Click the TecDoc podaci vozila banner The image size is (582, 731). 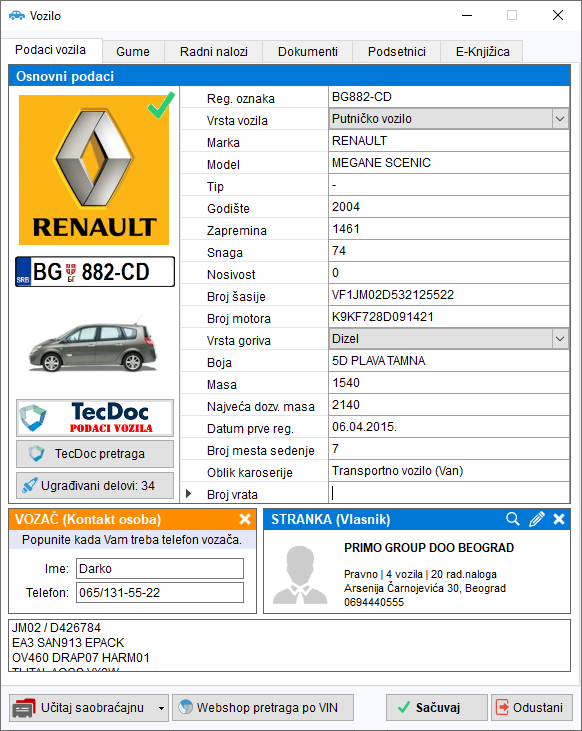tap(95, 418)
